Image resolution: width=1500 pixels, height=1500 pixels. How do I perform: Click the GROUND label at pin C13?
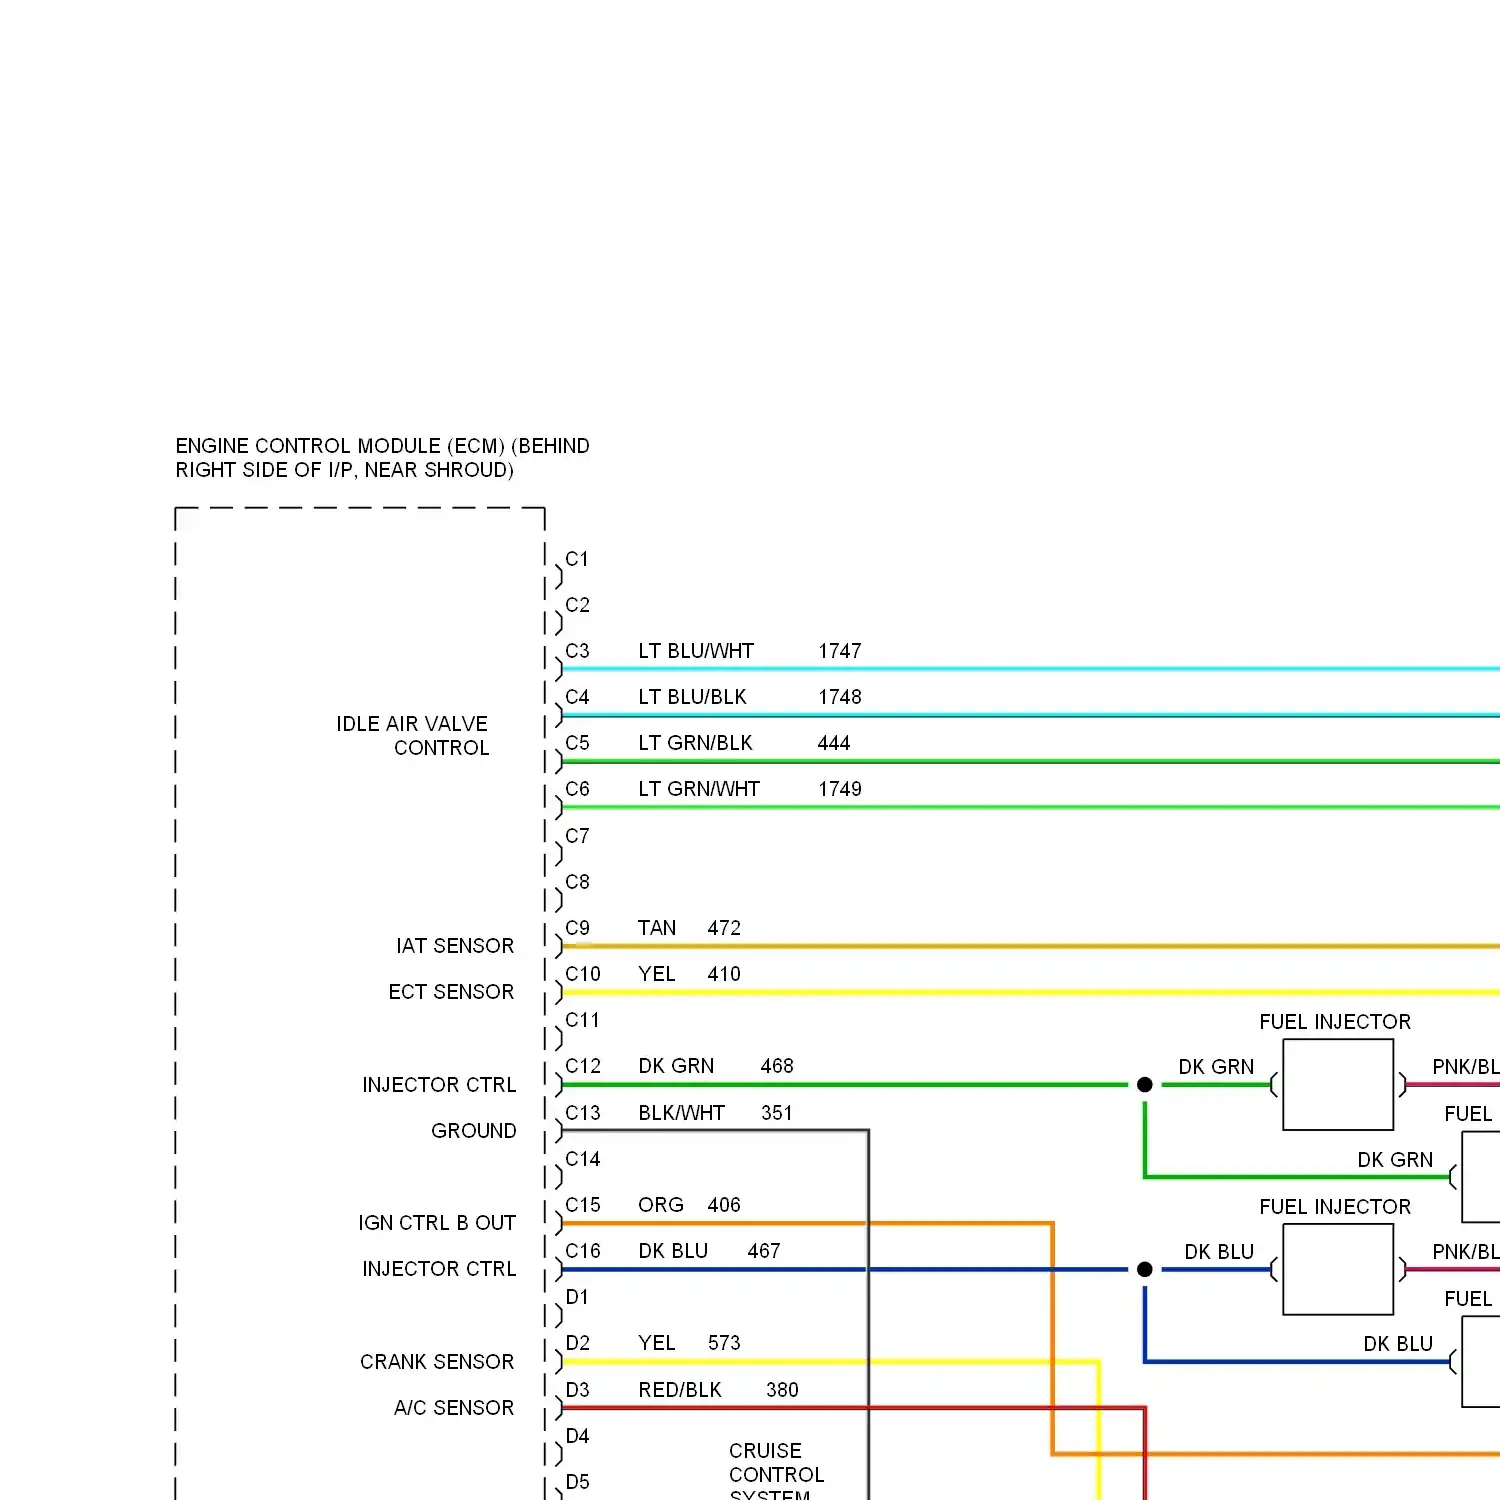tap(474, 1131)
